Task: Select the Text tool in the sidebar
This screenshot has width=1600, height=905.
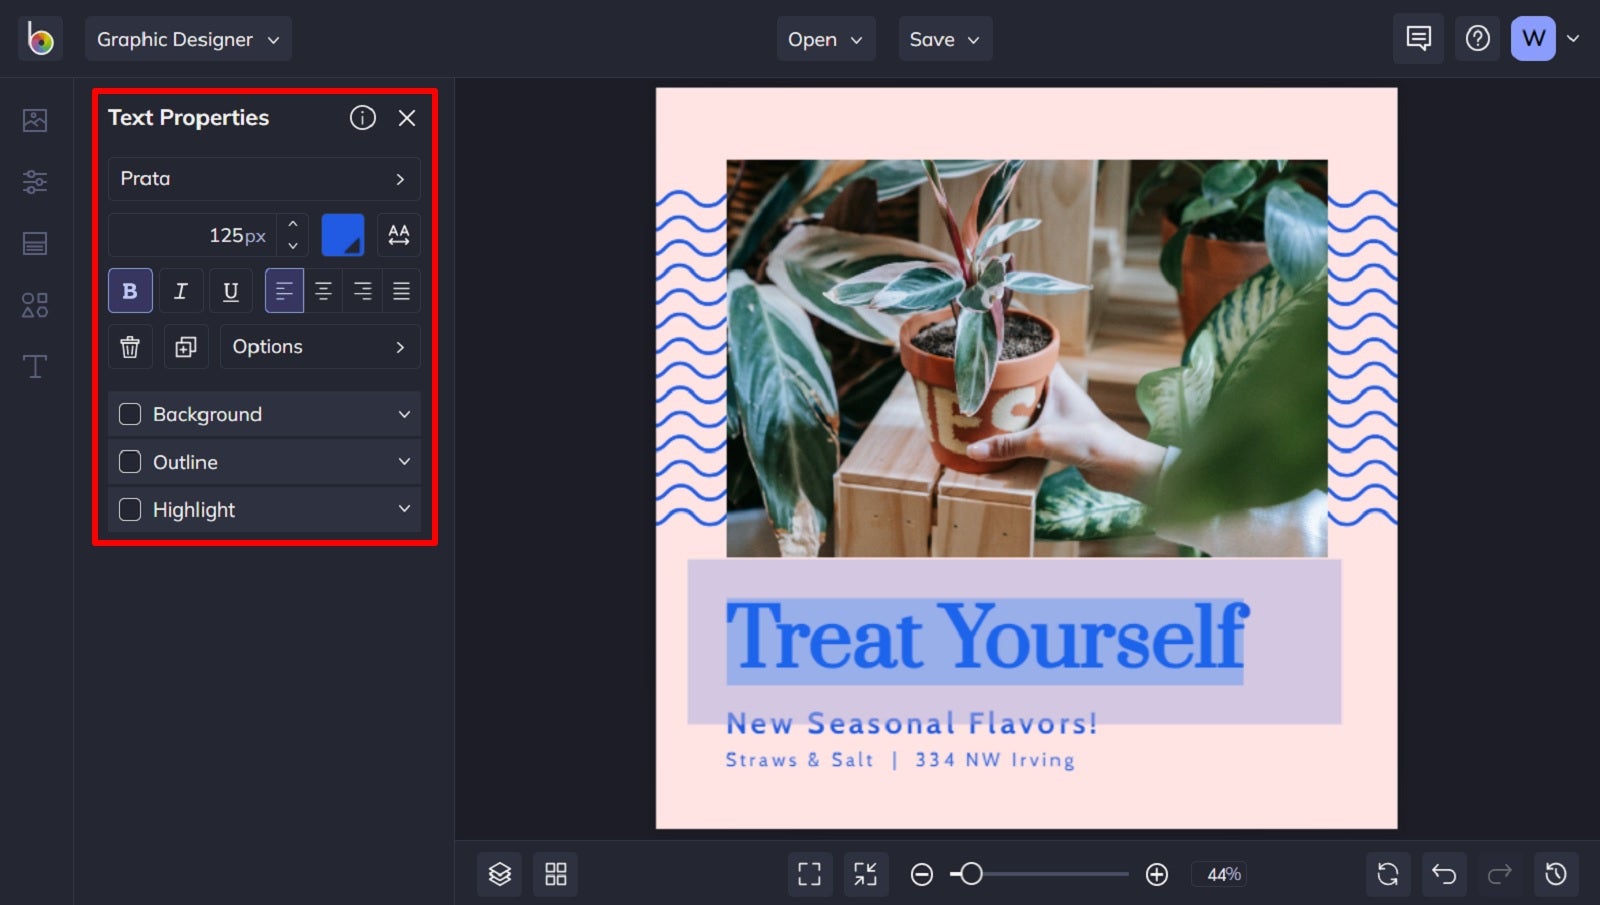Action: click(x=35, y=366)
